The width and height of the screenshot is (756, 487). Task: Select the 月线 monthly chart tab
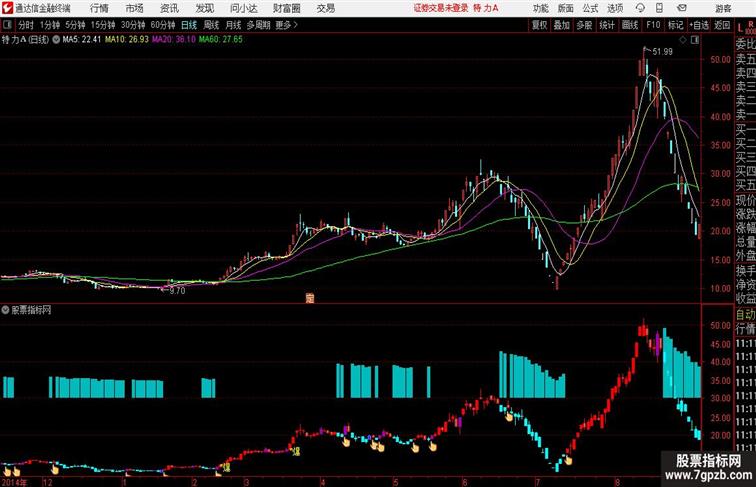(x=233, y=25)
